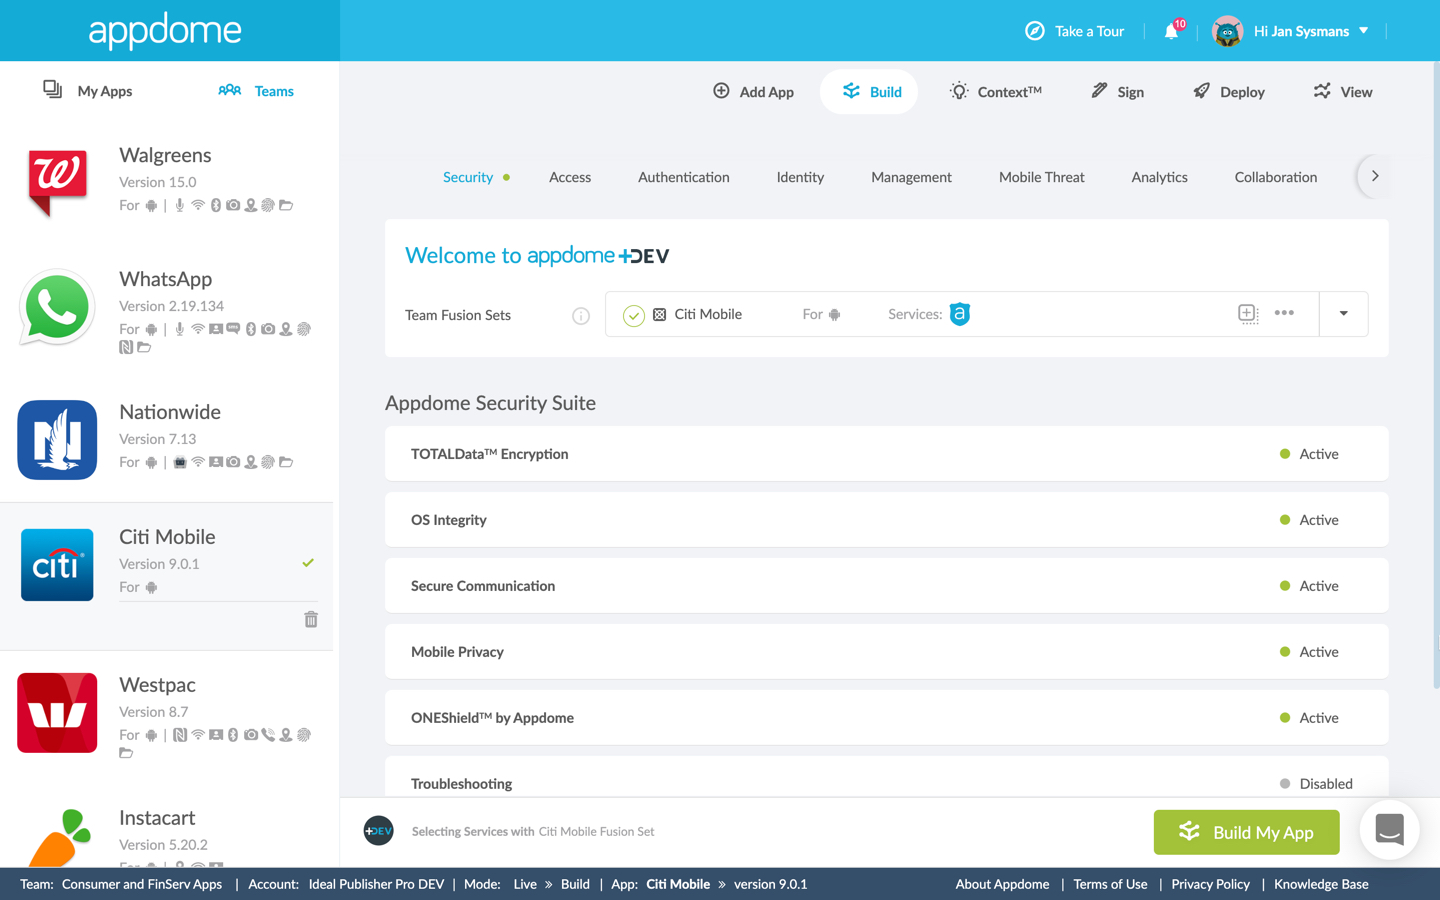The height and width of the screenshot is (900, 1440).
Task: Open the Knowledge Base link
Action: tap(1320, 884)
